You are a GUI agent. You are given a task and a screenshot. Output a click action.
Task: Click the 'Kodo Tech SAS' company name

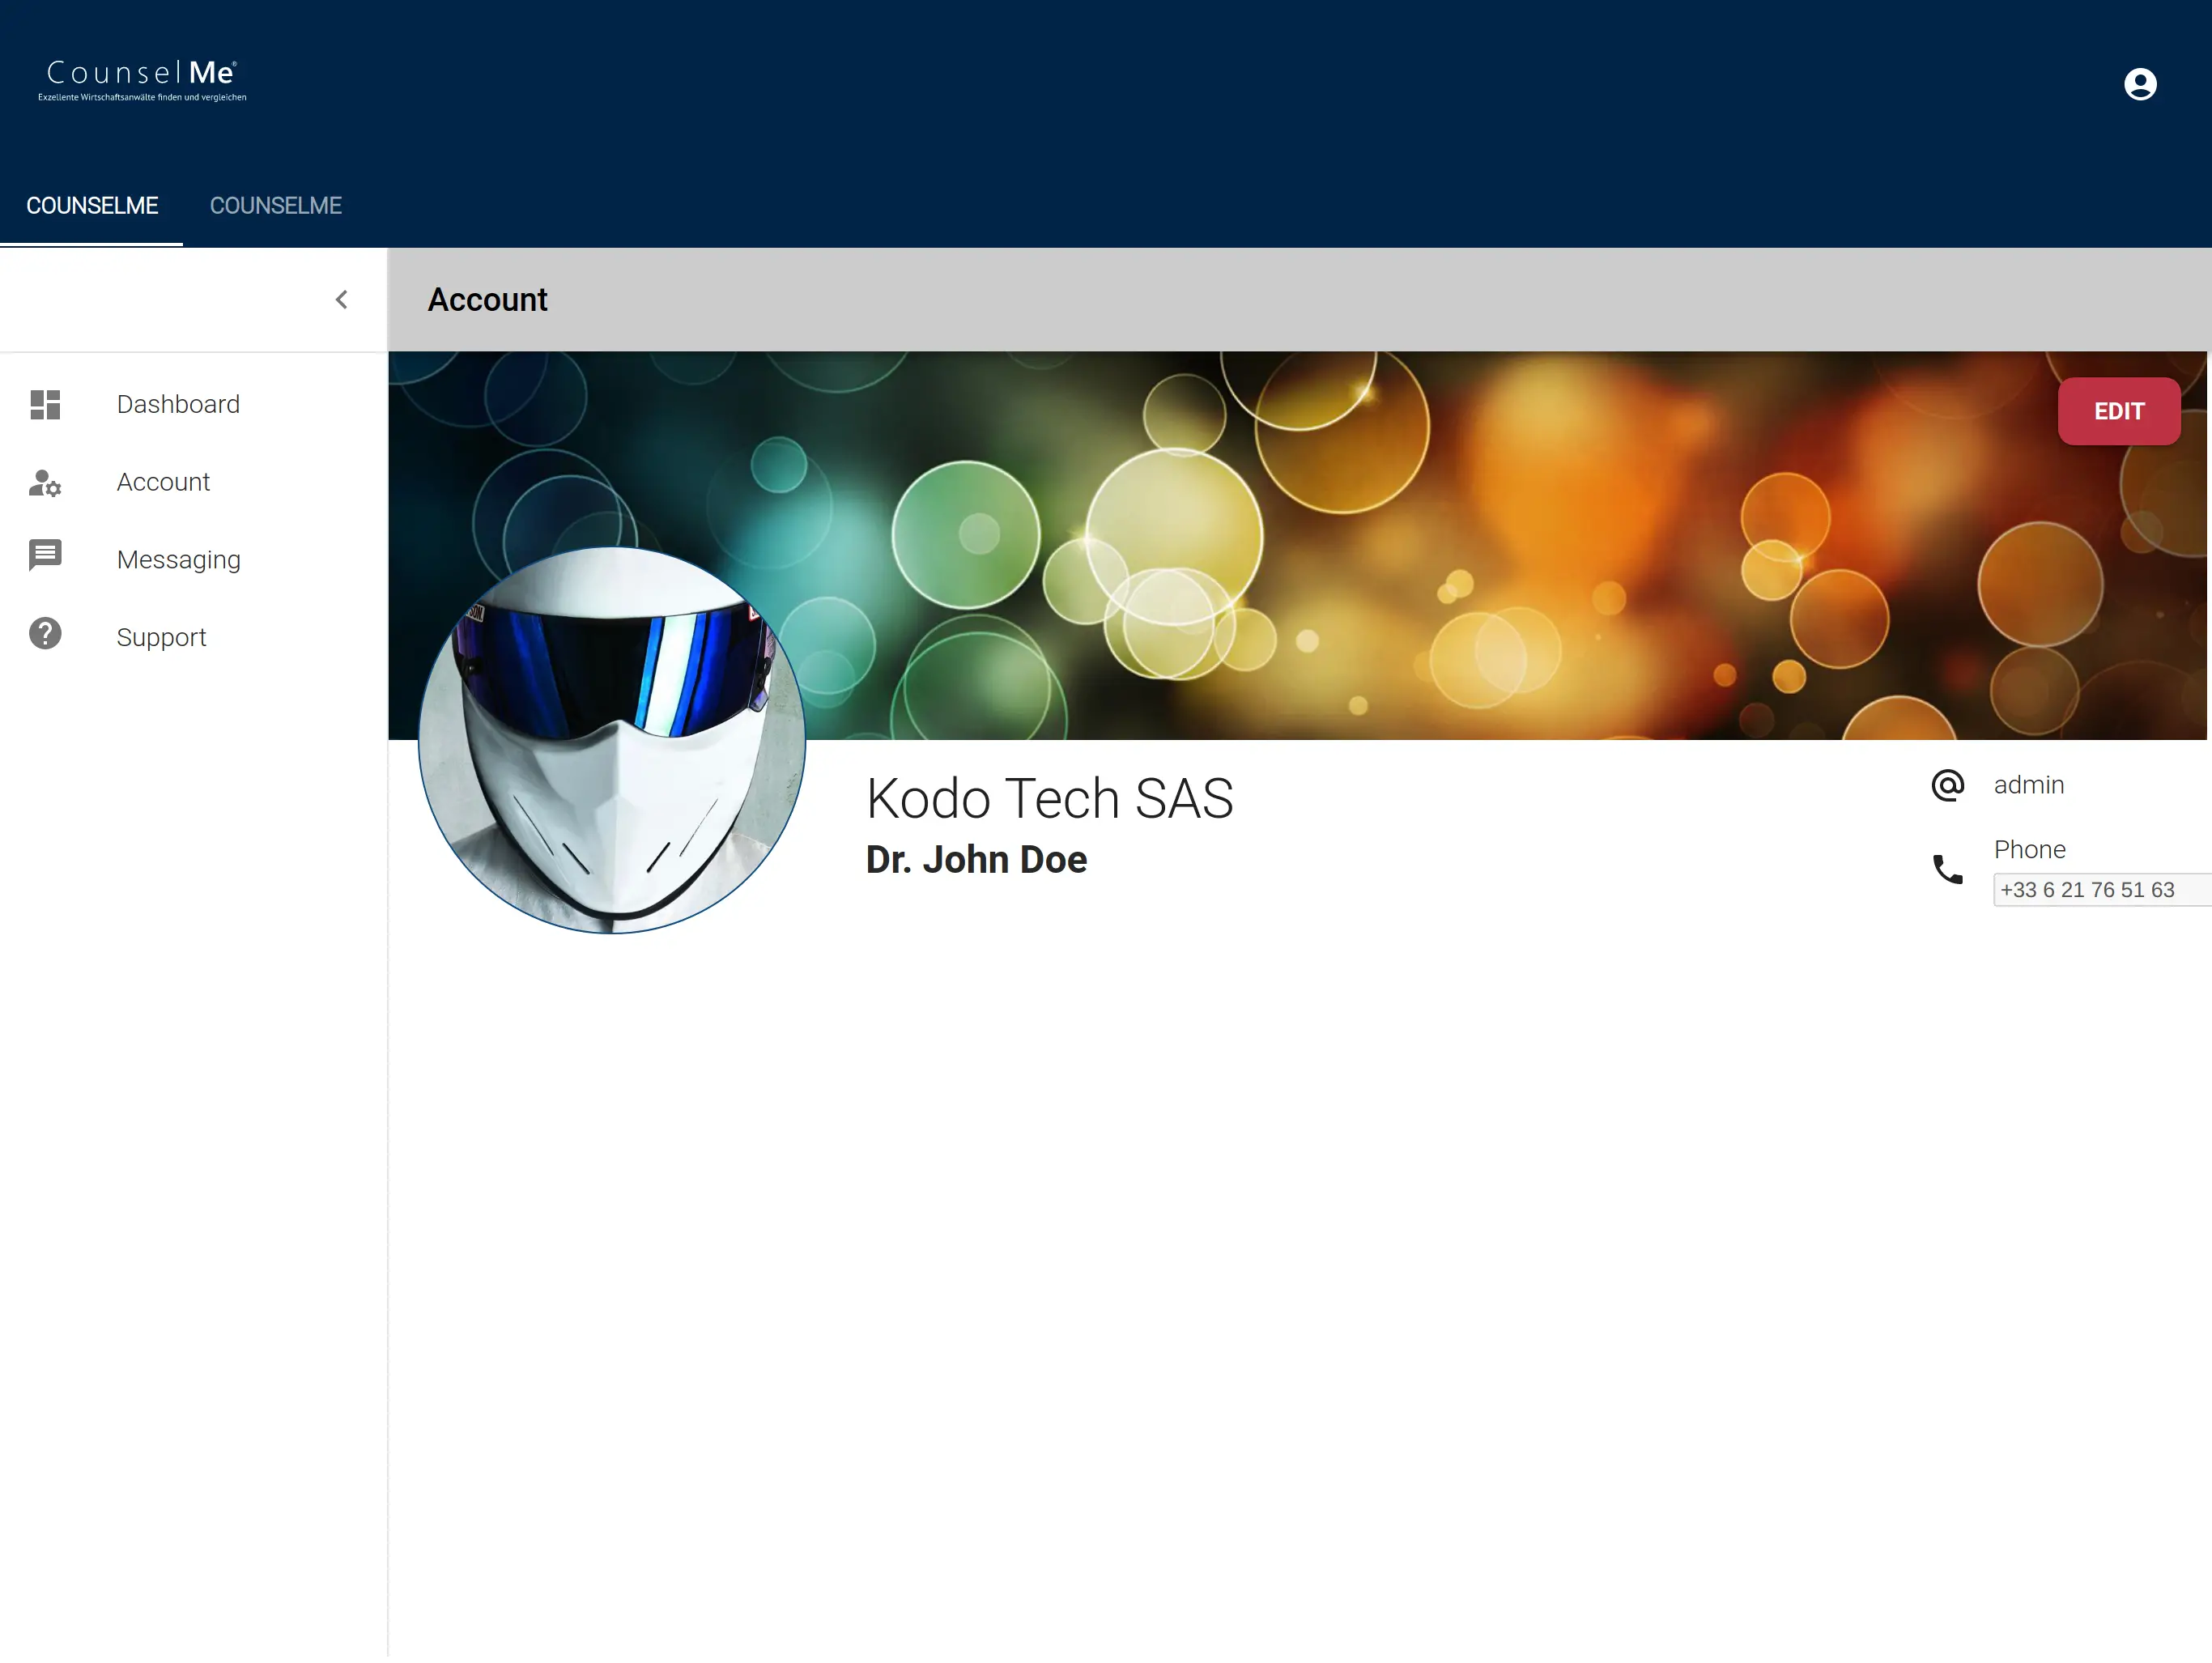click(1050, 799)
